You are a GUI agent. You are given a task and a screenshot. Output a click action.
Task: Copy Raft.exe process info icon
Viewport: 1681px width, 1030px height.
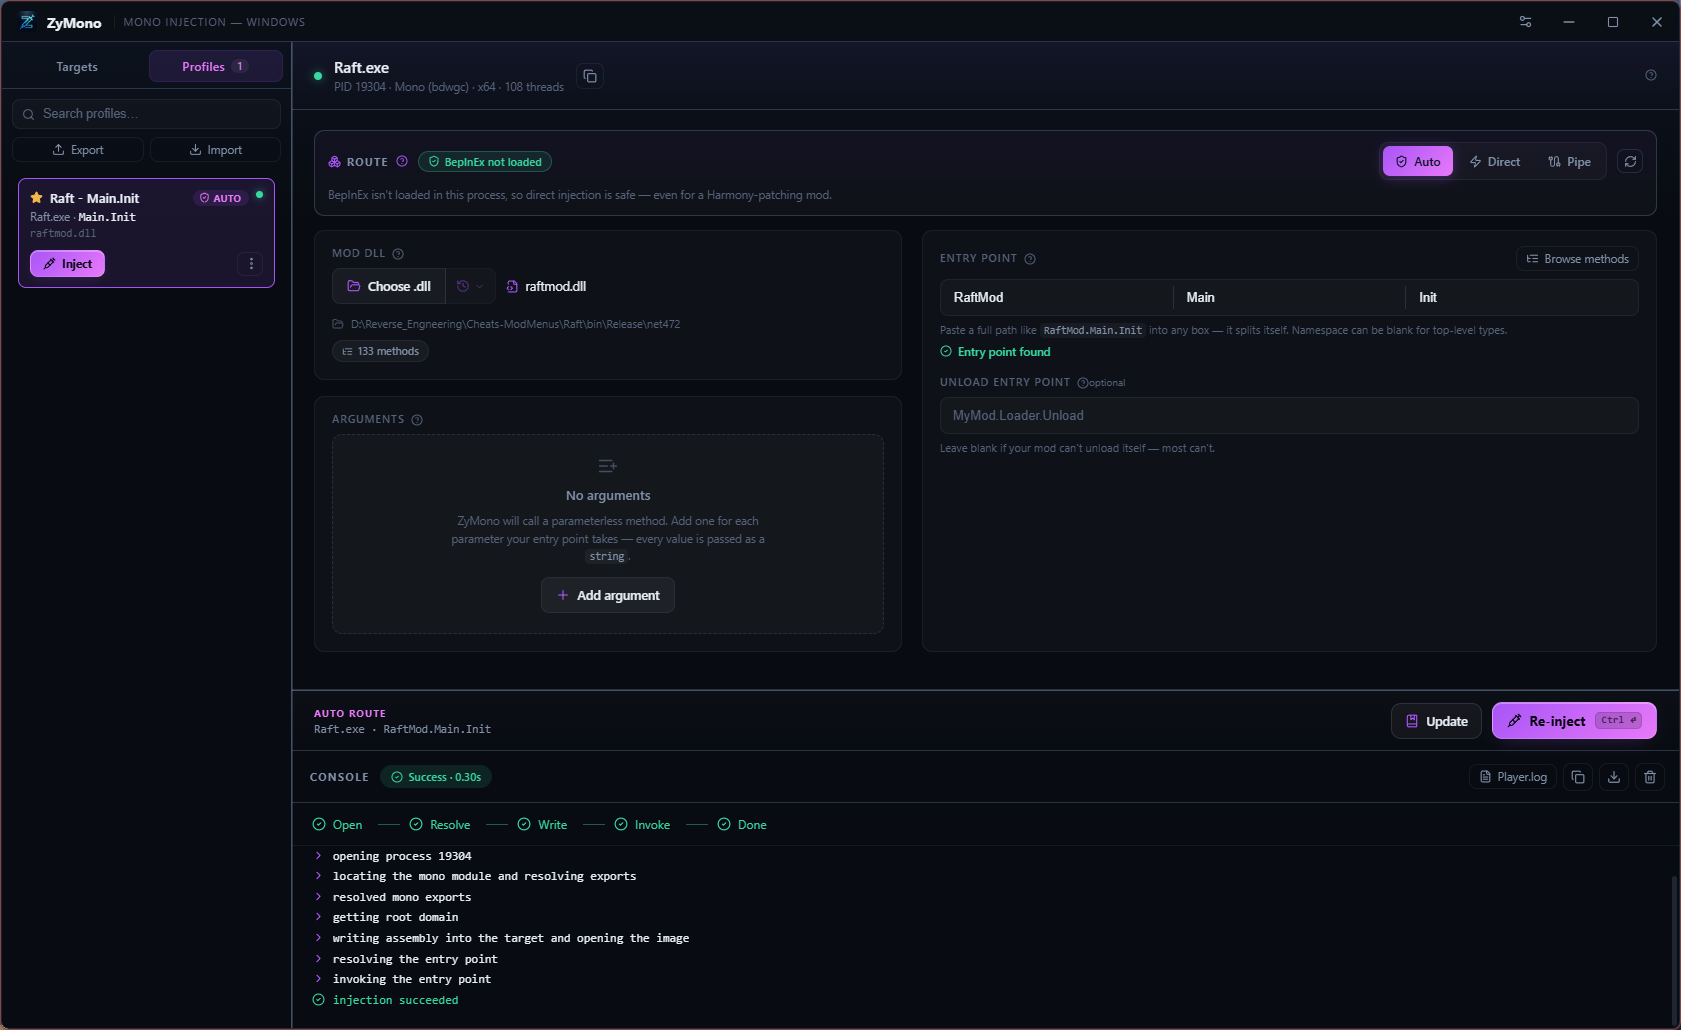(x=590, y=76)
